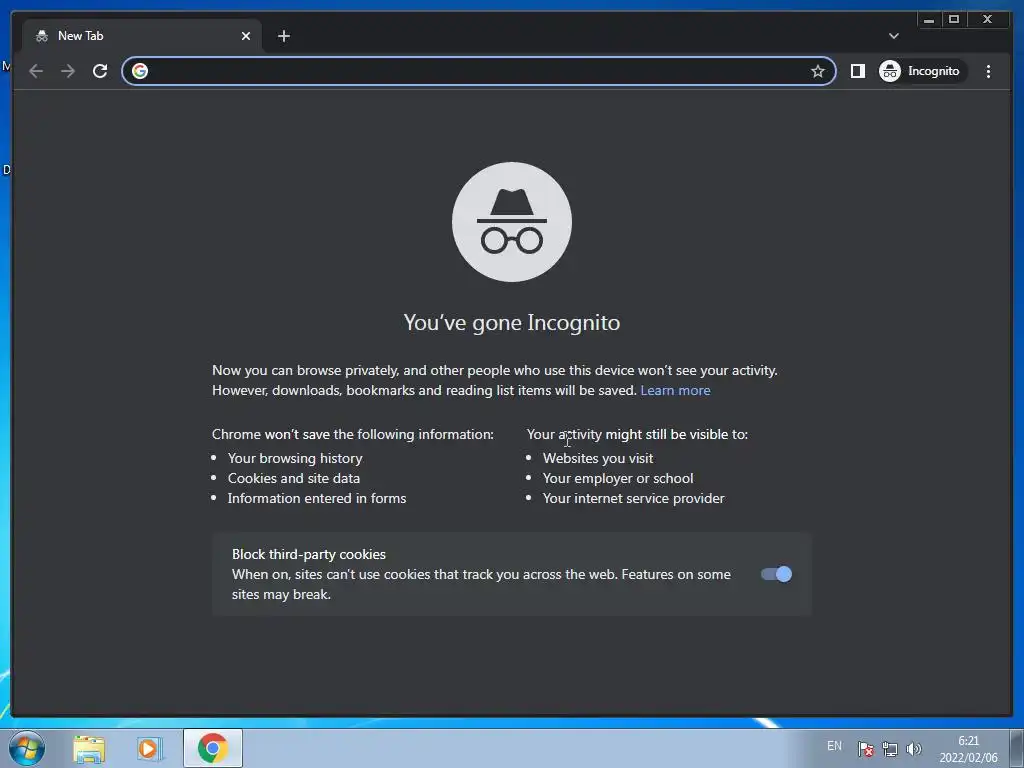Launch Windows Media Player from the taskbar
Screen dimensions: 1024x768
tap(150, 749)
